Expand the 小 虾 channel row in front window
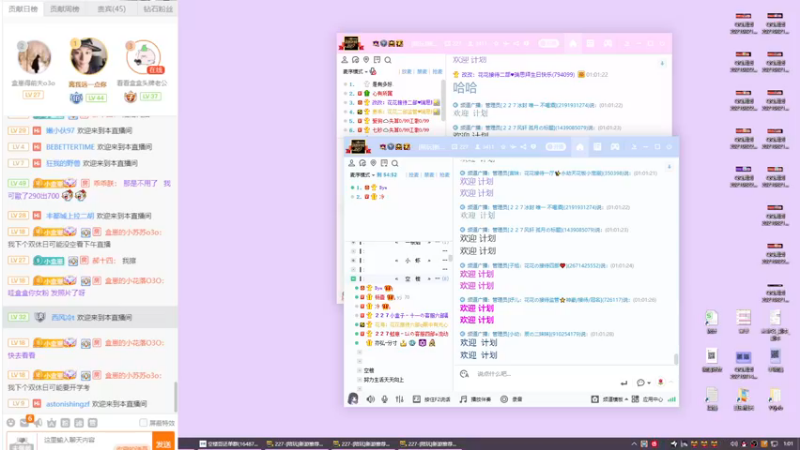Image resolution: width=800 pixels, height=450 pixels. tap(398, 260)
